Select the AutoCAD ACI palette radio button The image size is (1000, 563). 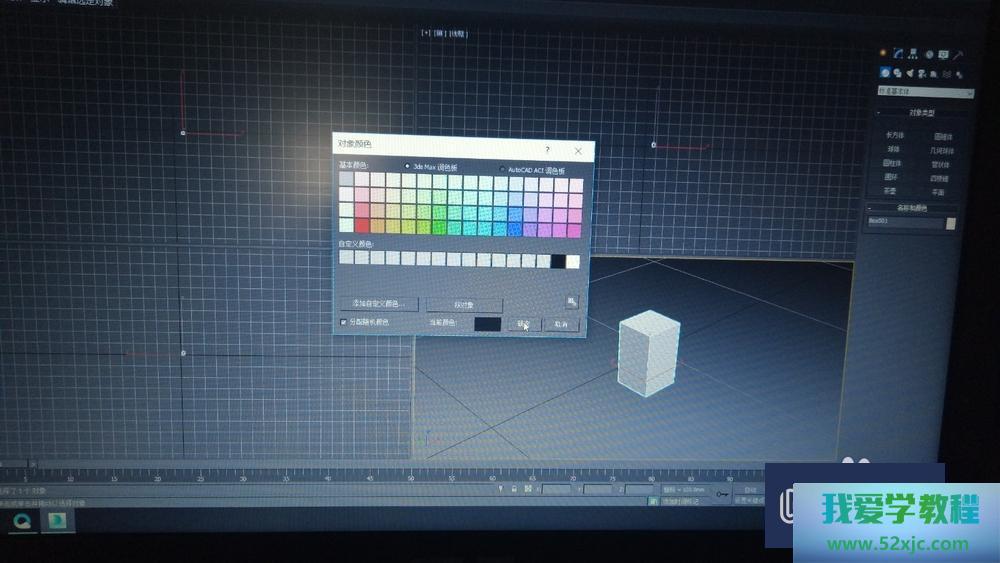(x=501, y=169)
